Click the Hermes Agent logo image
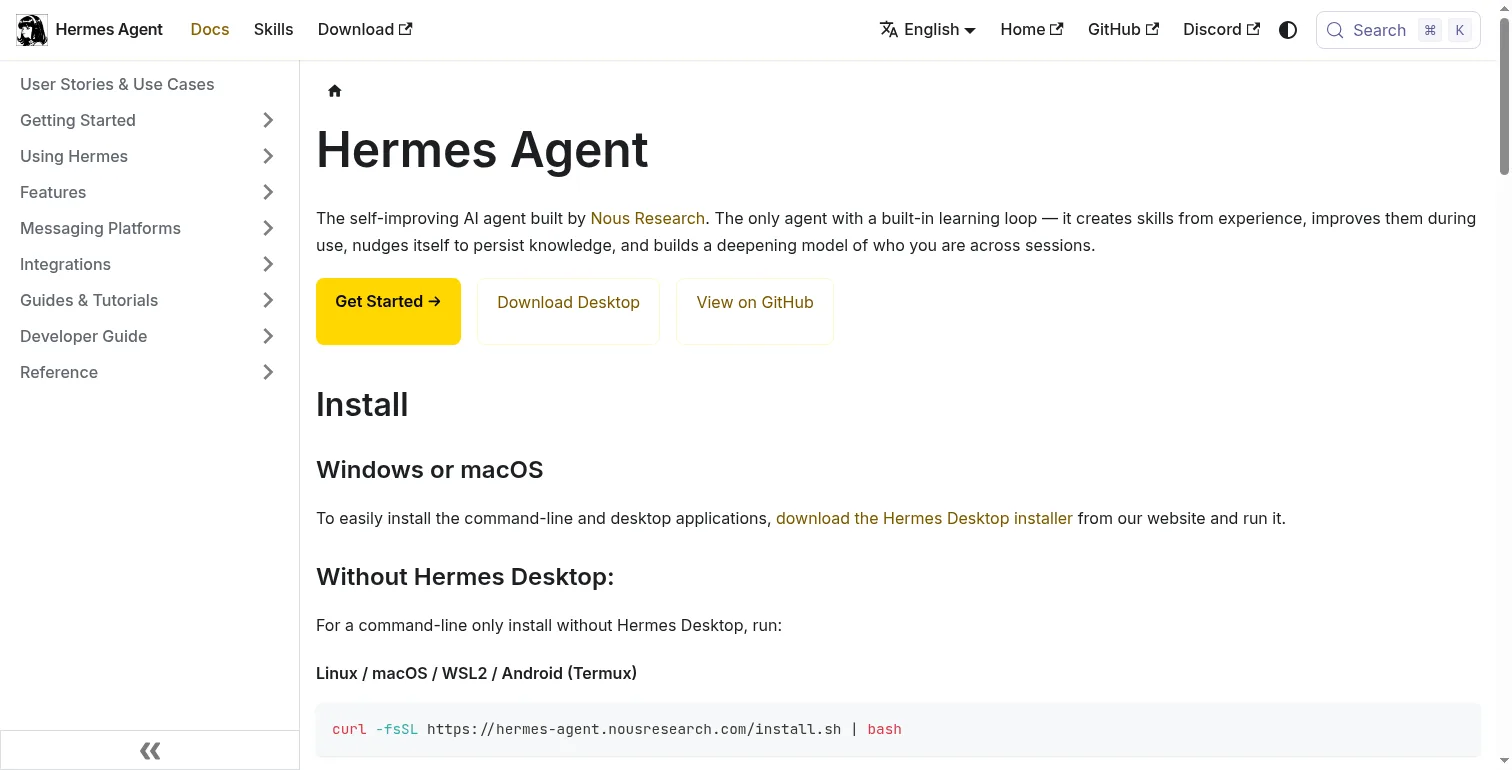Image resolution: width=1512 pixels, height=770 pixels. (32, 30)
